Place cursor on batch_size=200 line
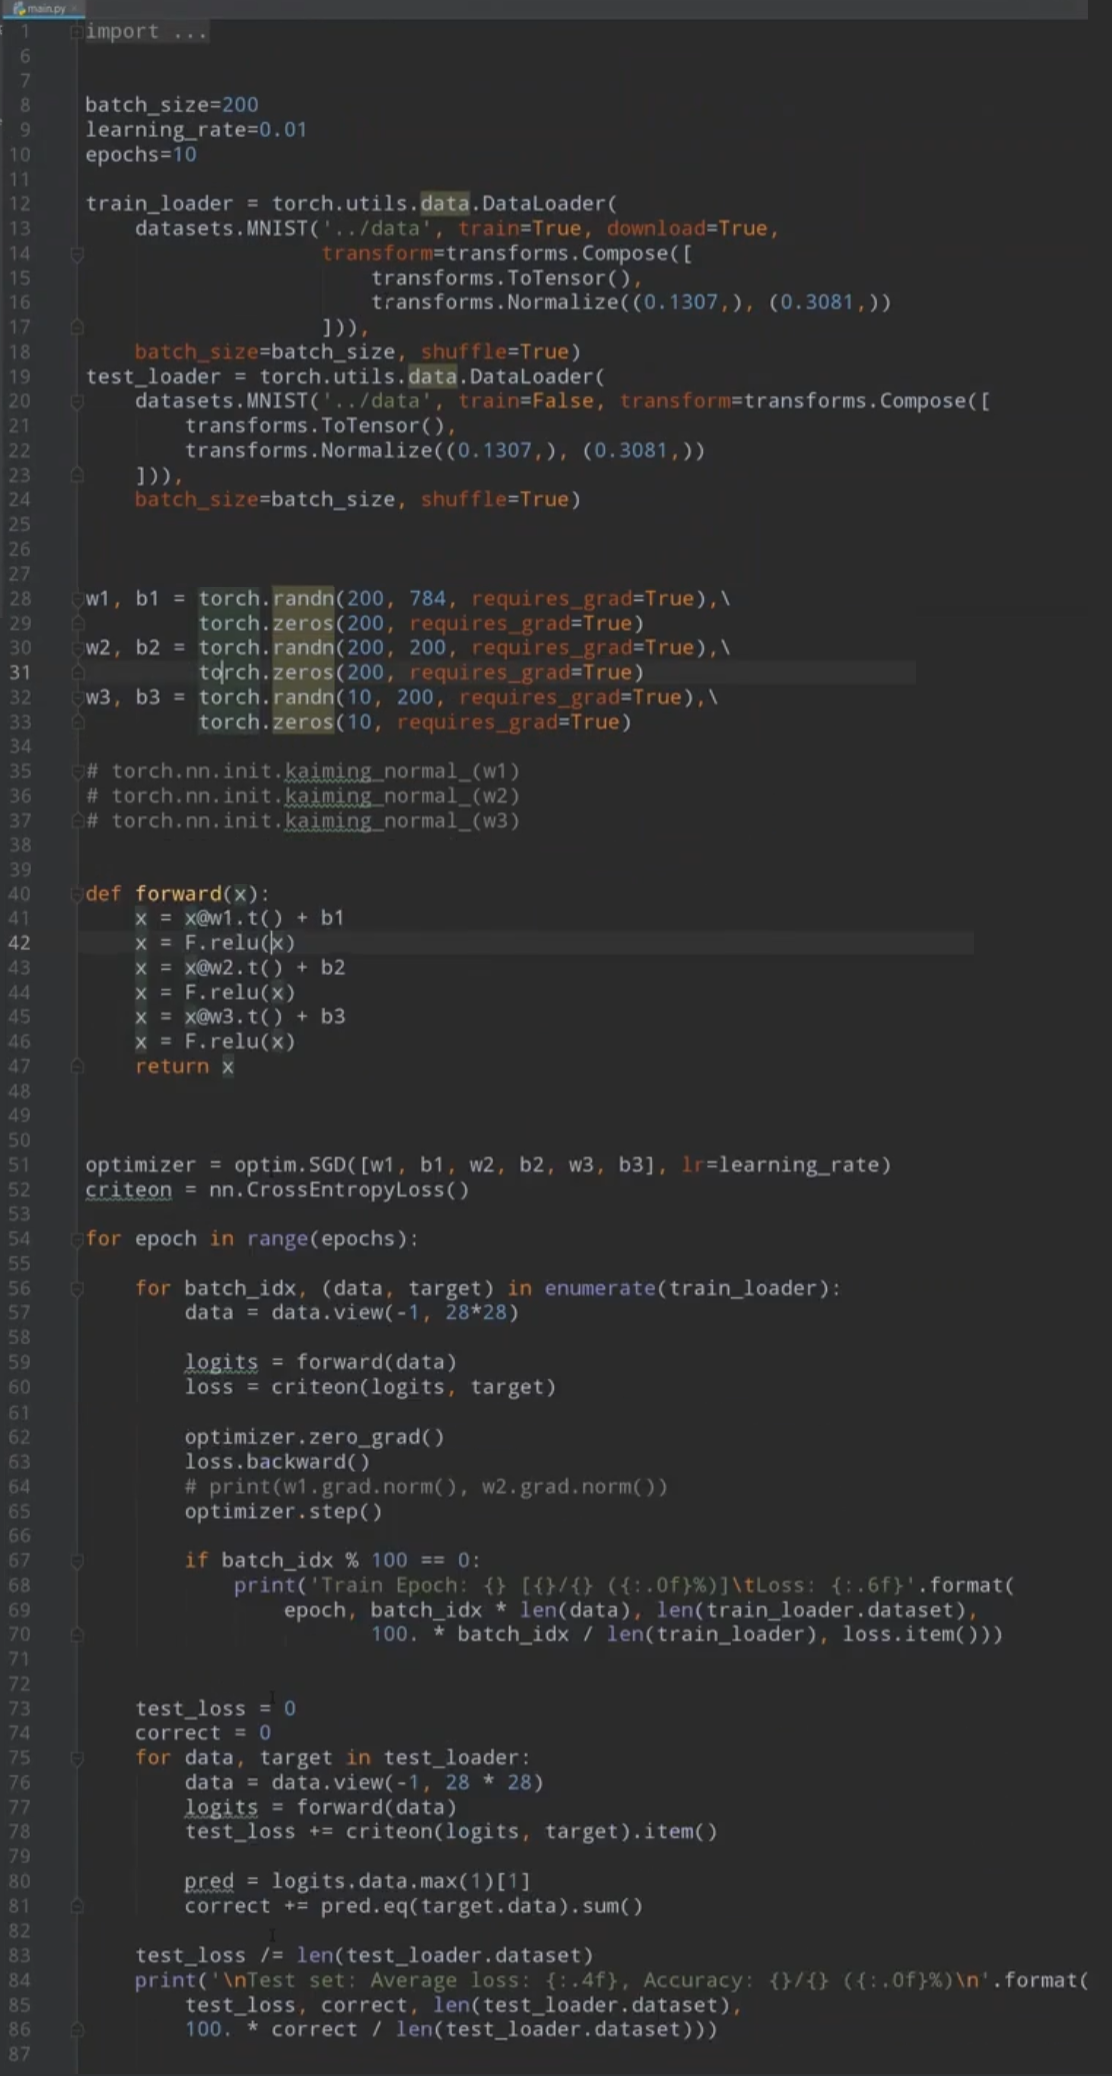The image size is (1112, 2076). click(x=172, y=105)
